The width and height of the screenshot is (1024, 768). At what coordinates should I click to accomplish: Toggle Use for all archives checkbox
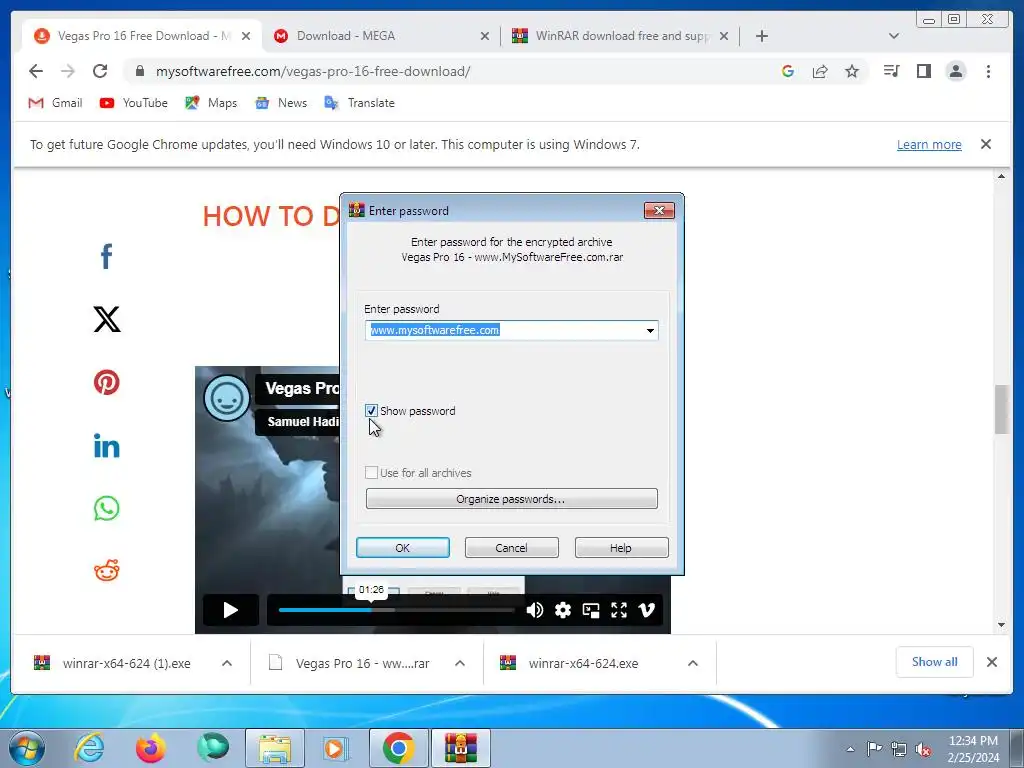tap(371, 473)
